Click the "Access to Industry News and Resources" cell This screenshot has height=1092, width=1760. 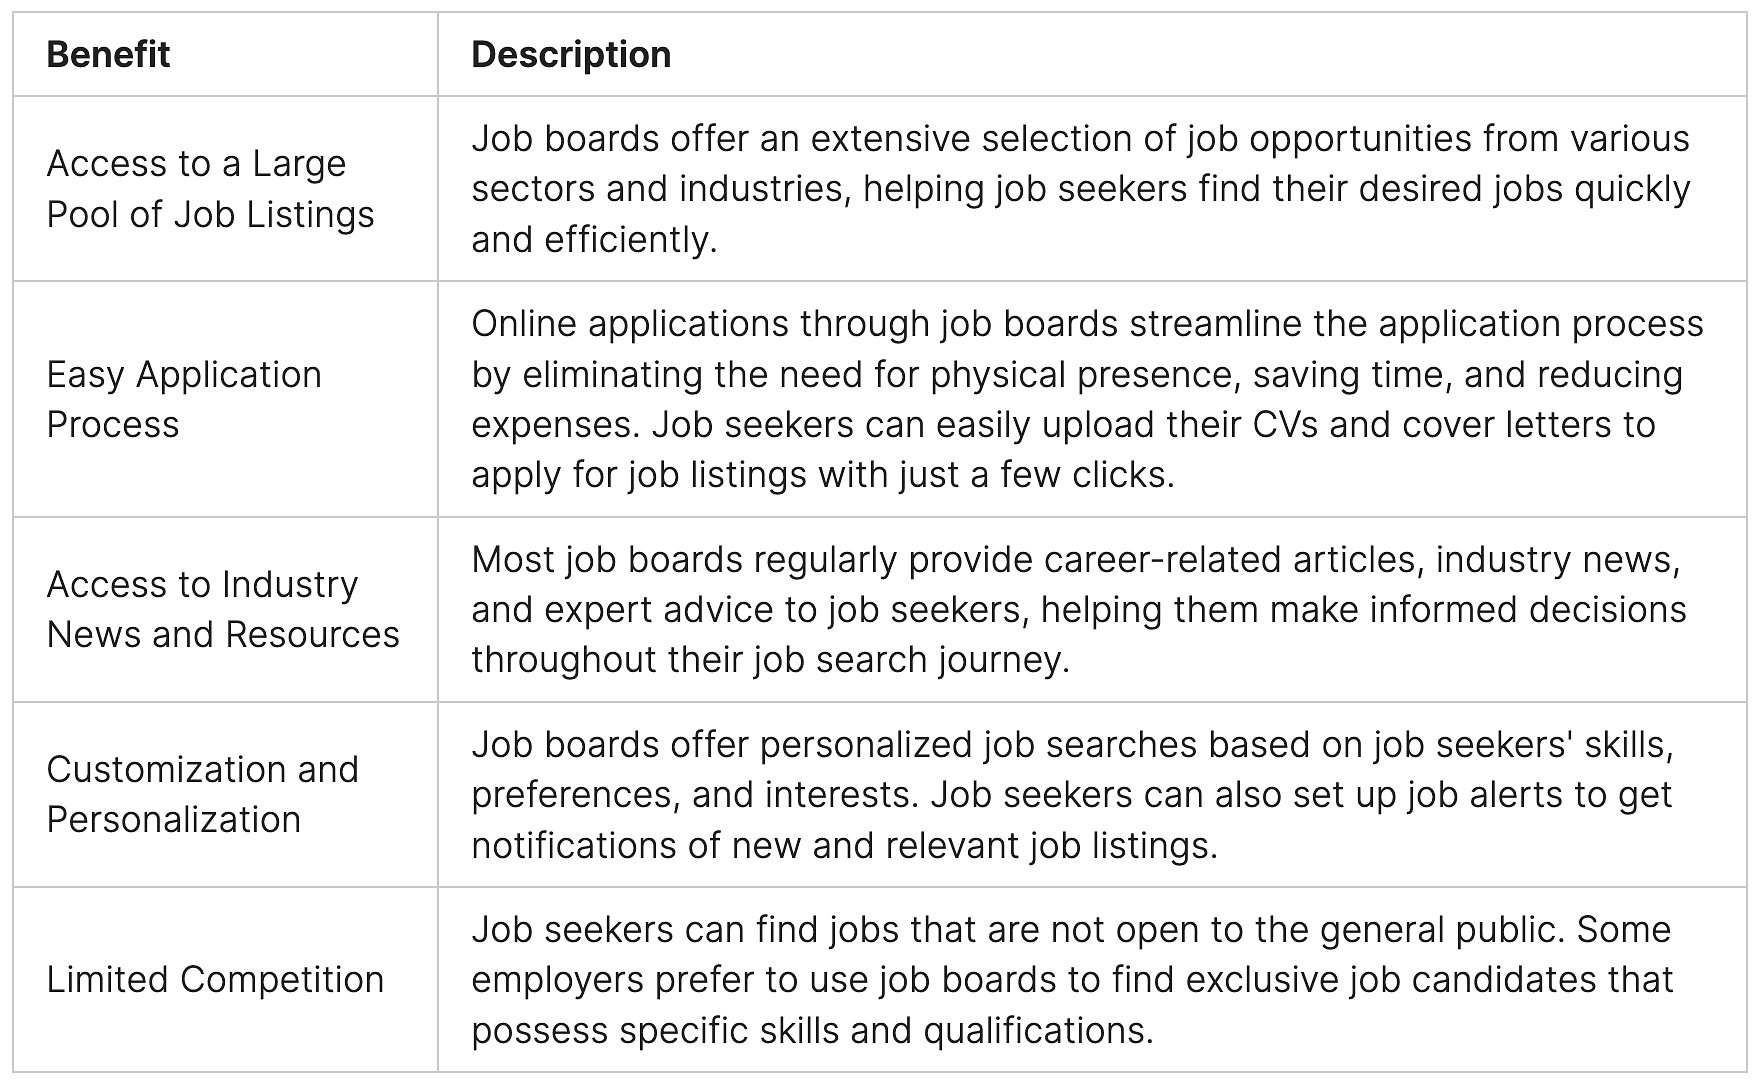[222, 609]
